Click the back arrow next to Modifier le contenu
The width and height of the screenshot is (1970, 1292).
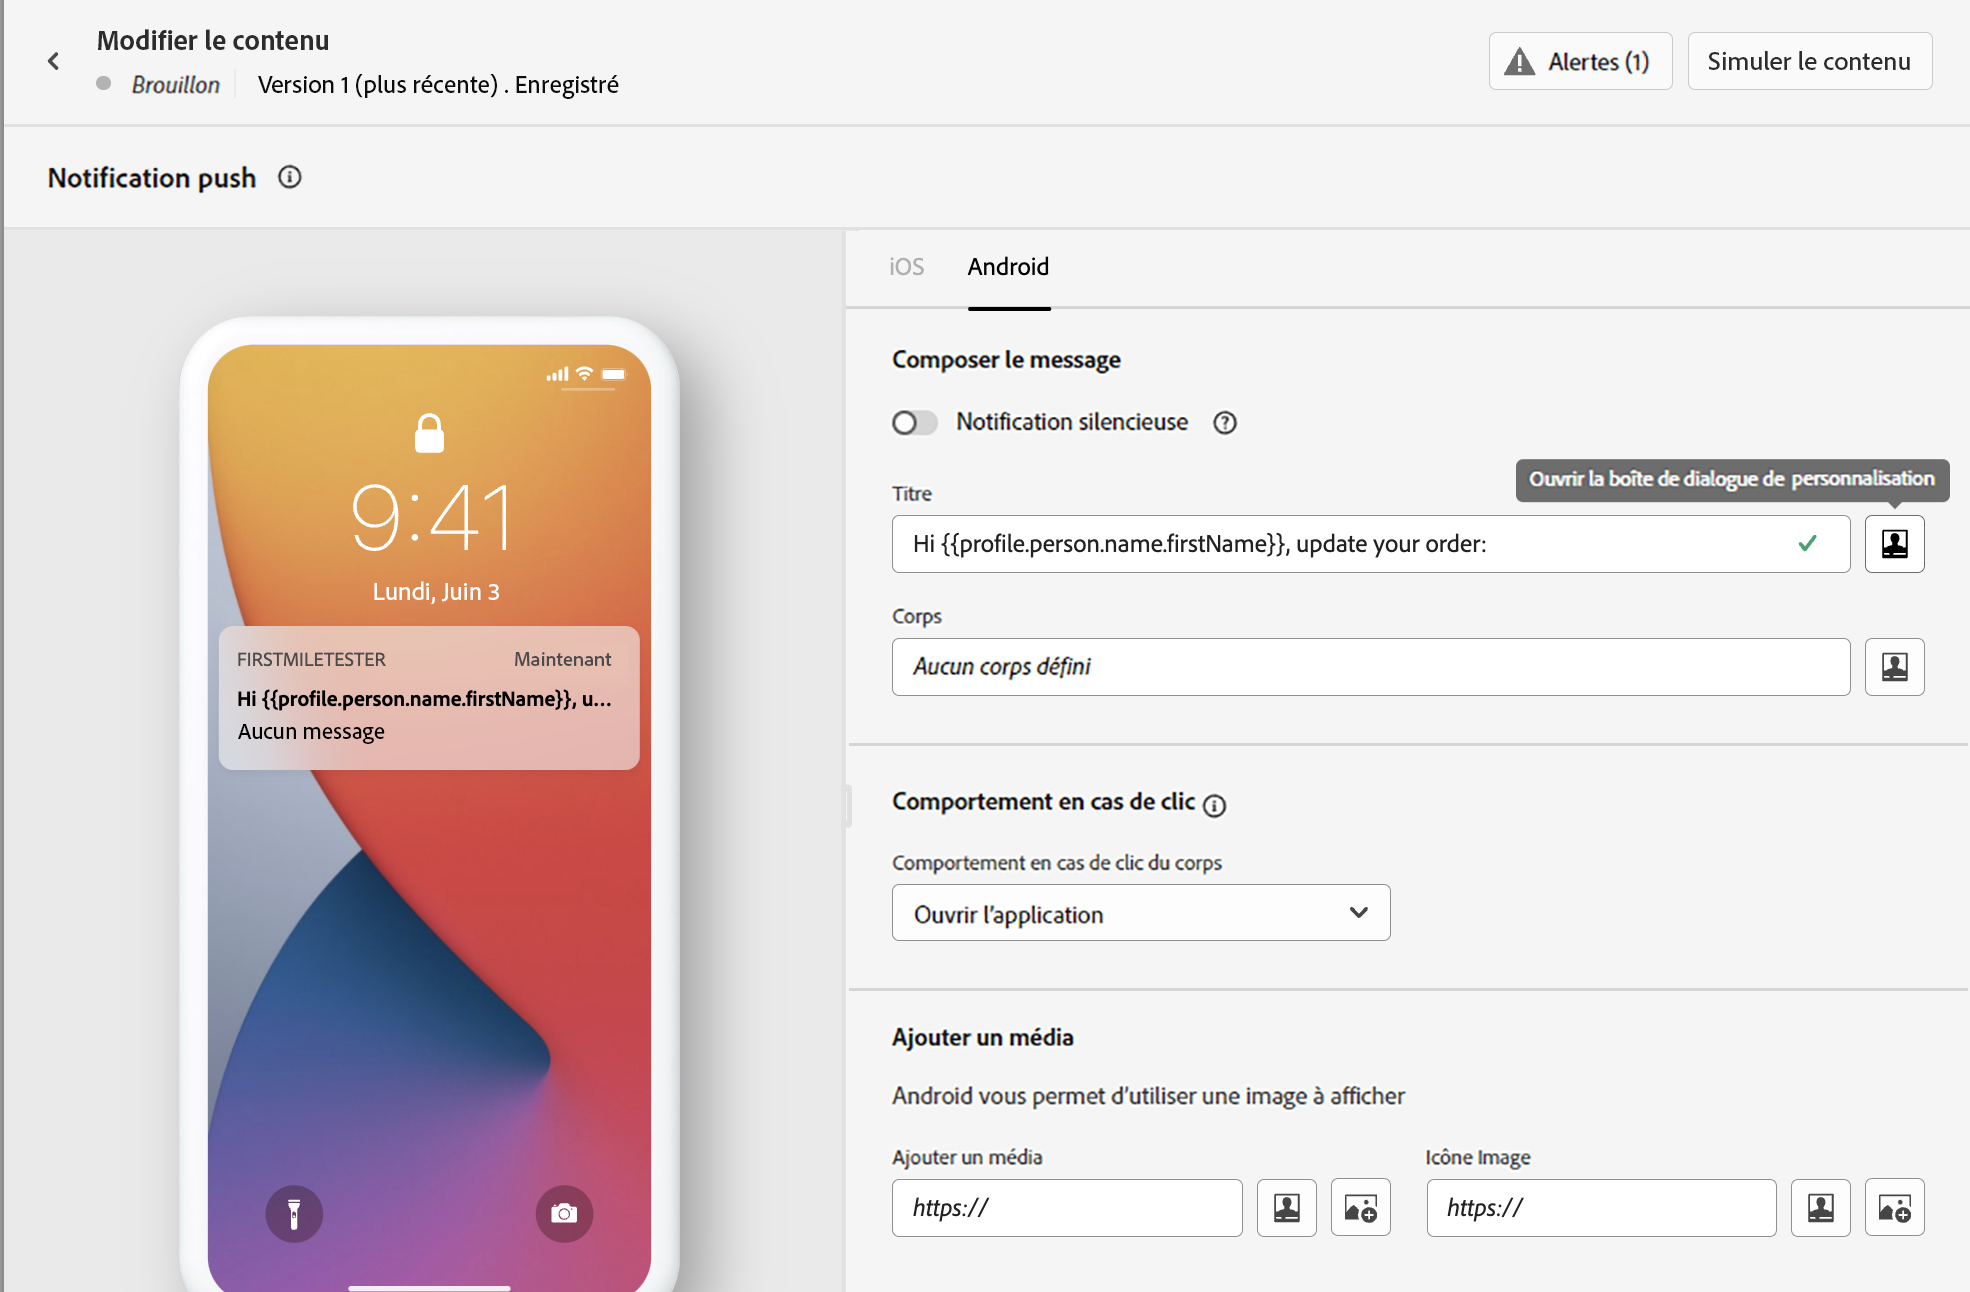point(54,62)
